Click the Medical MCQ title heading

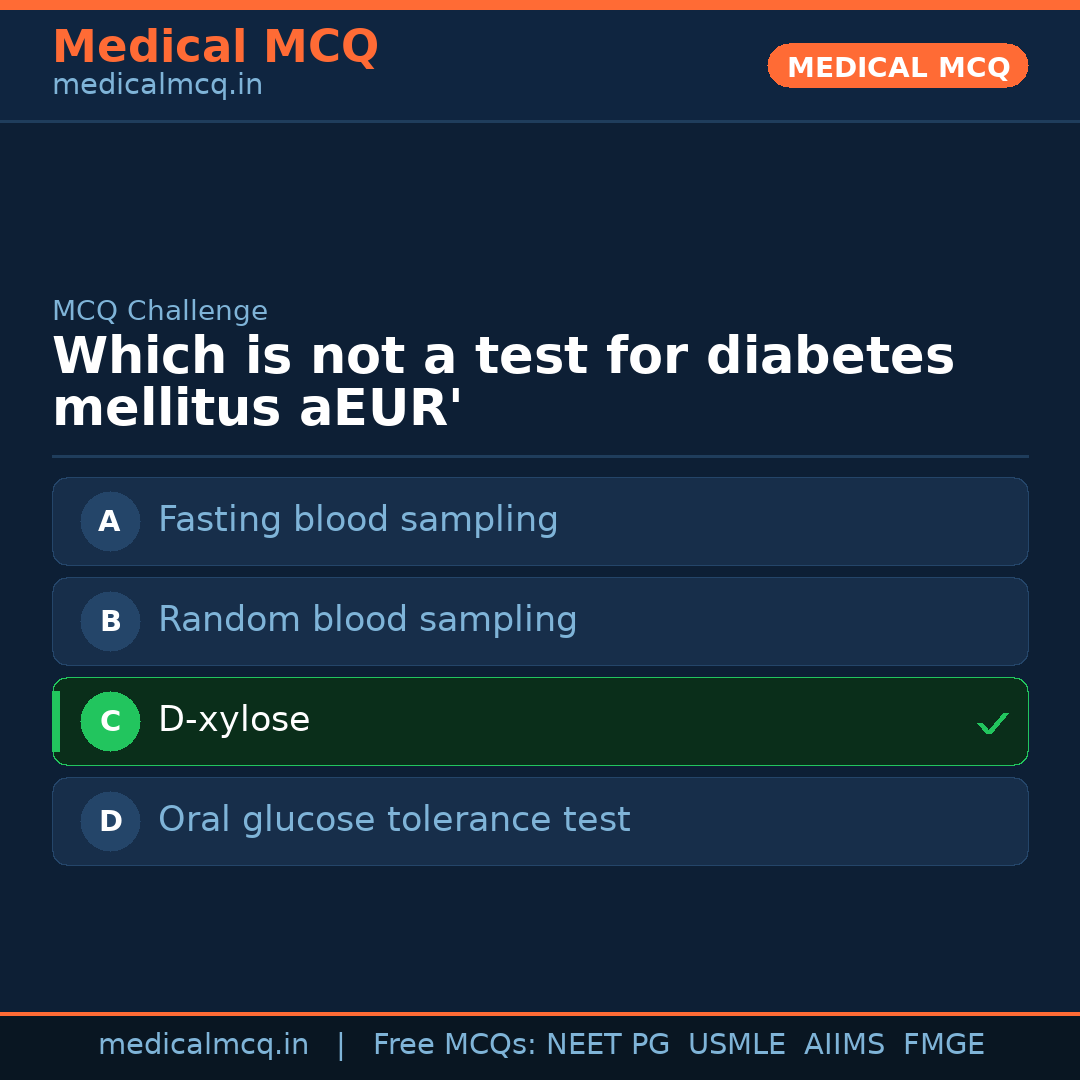(215, 47)
